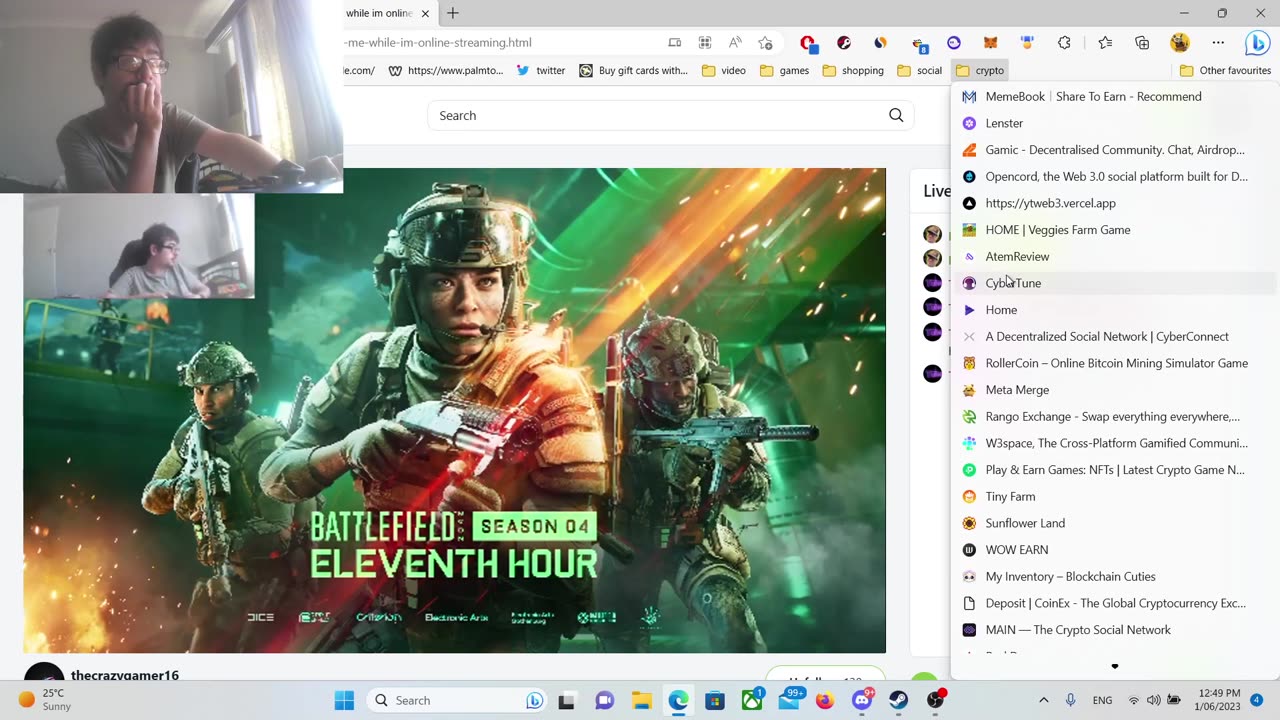Viewport: 1280px width, 720px height.
Task: Open the CyberTune bookmark
Action: pyautogui.click(x=1115, y=283)
